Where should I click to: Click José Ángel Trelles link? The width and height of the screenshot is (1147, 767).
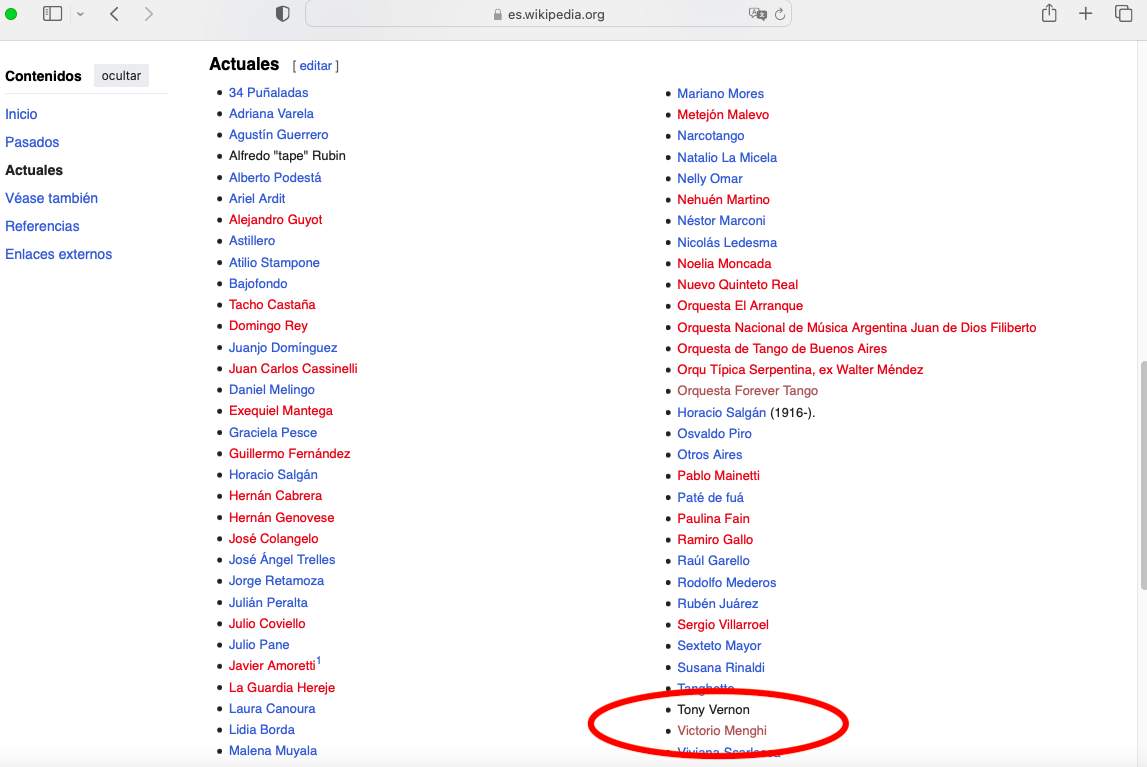pyautogui.click(x=282, y=559)
